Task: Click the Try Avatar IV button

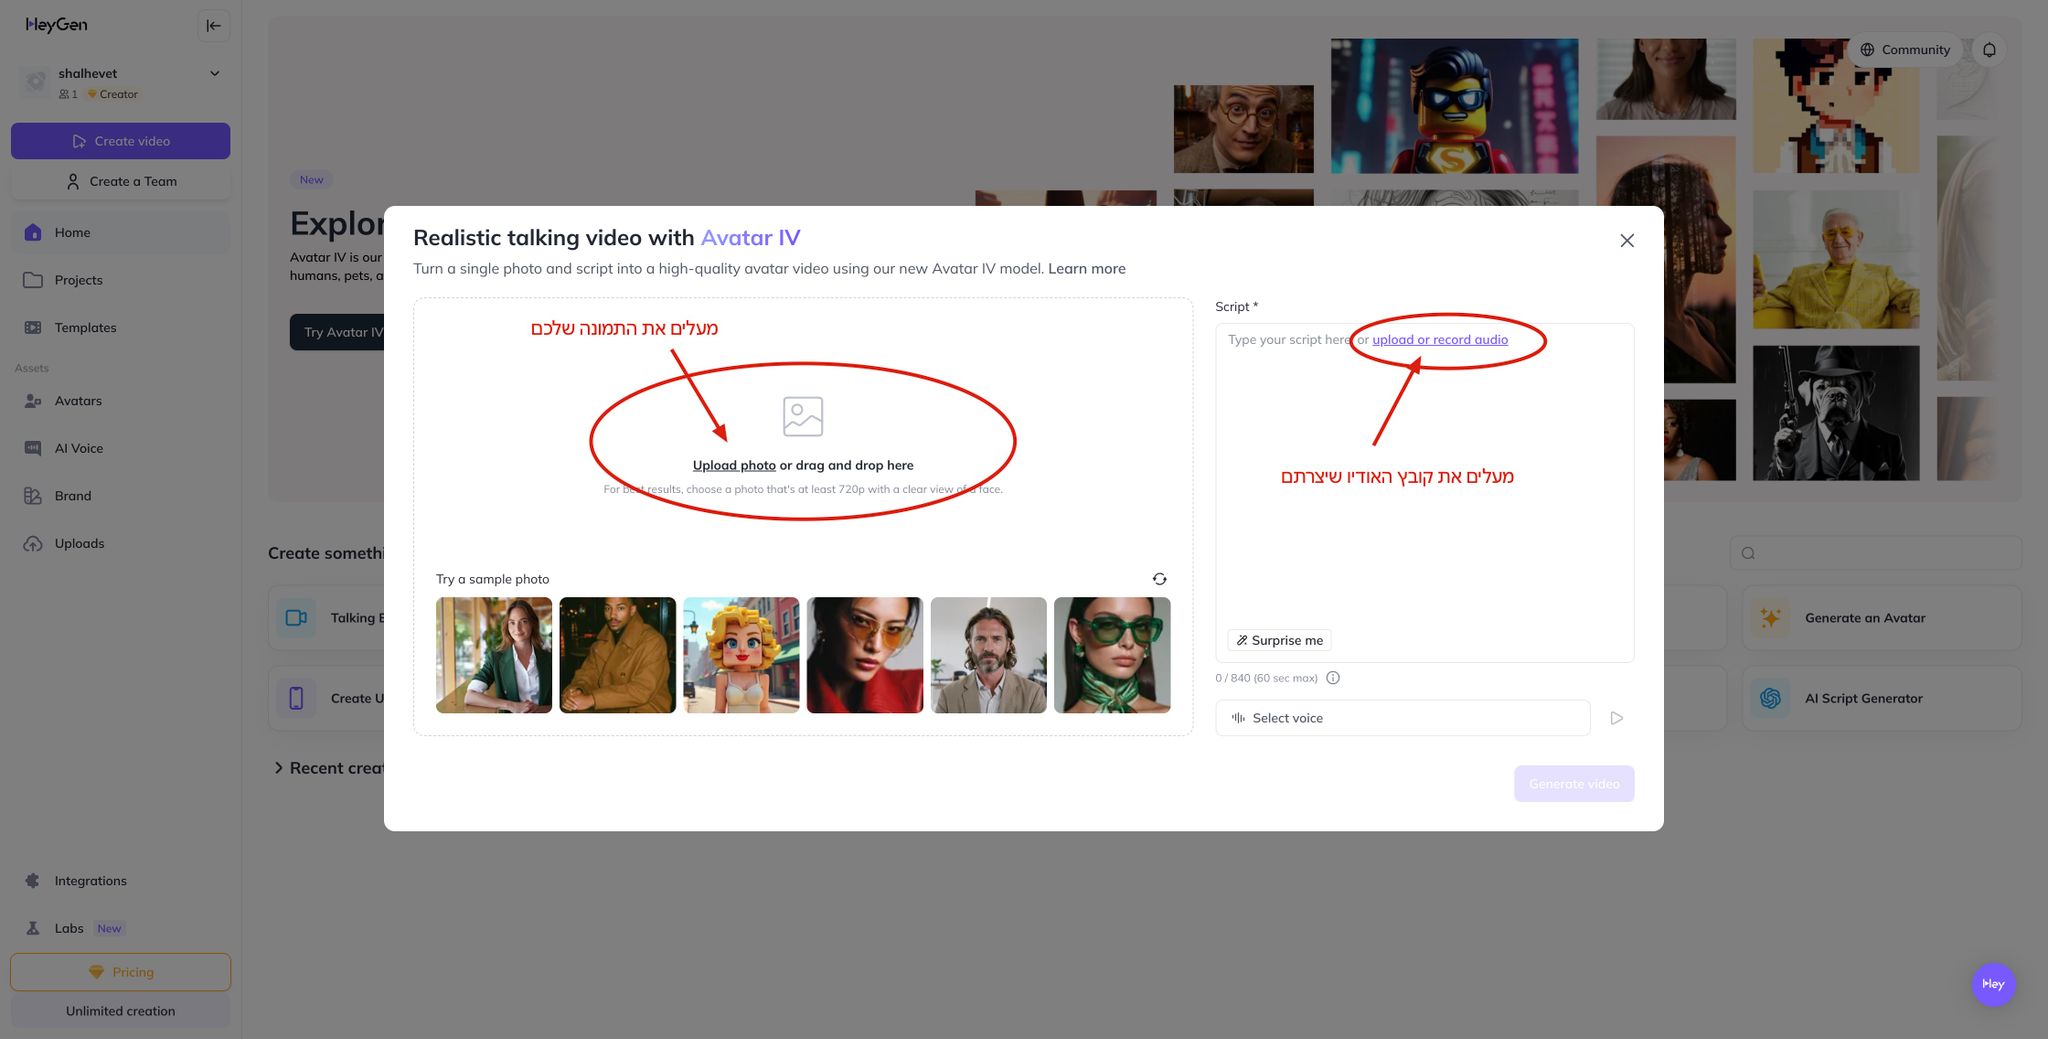Action: click(338, 332)
